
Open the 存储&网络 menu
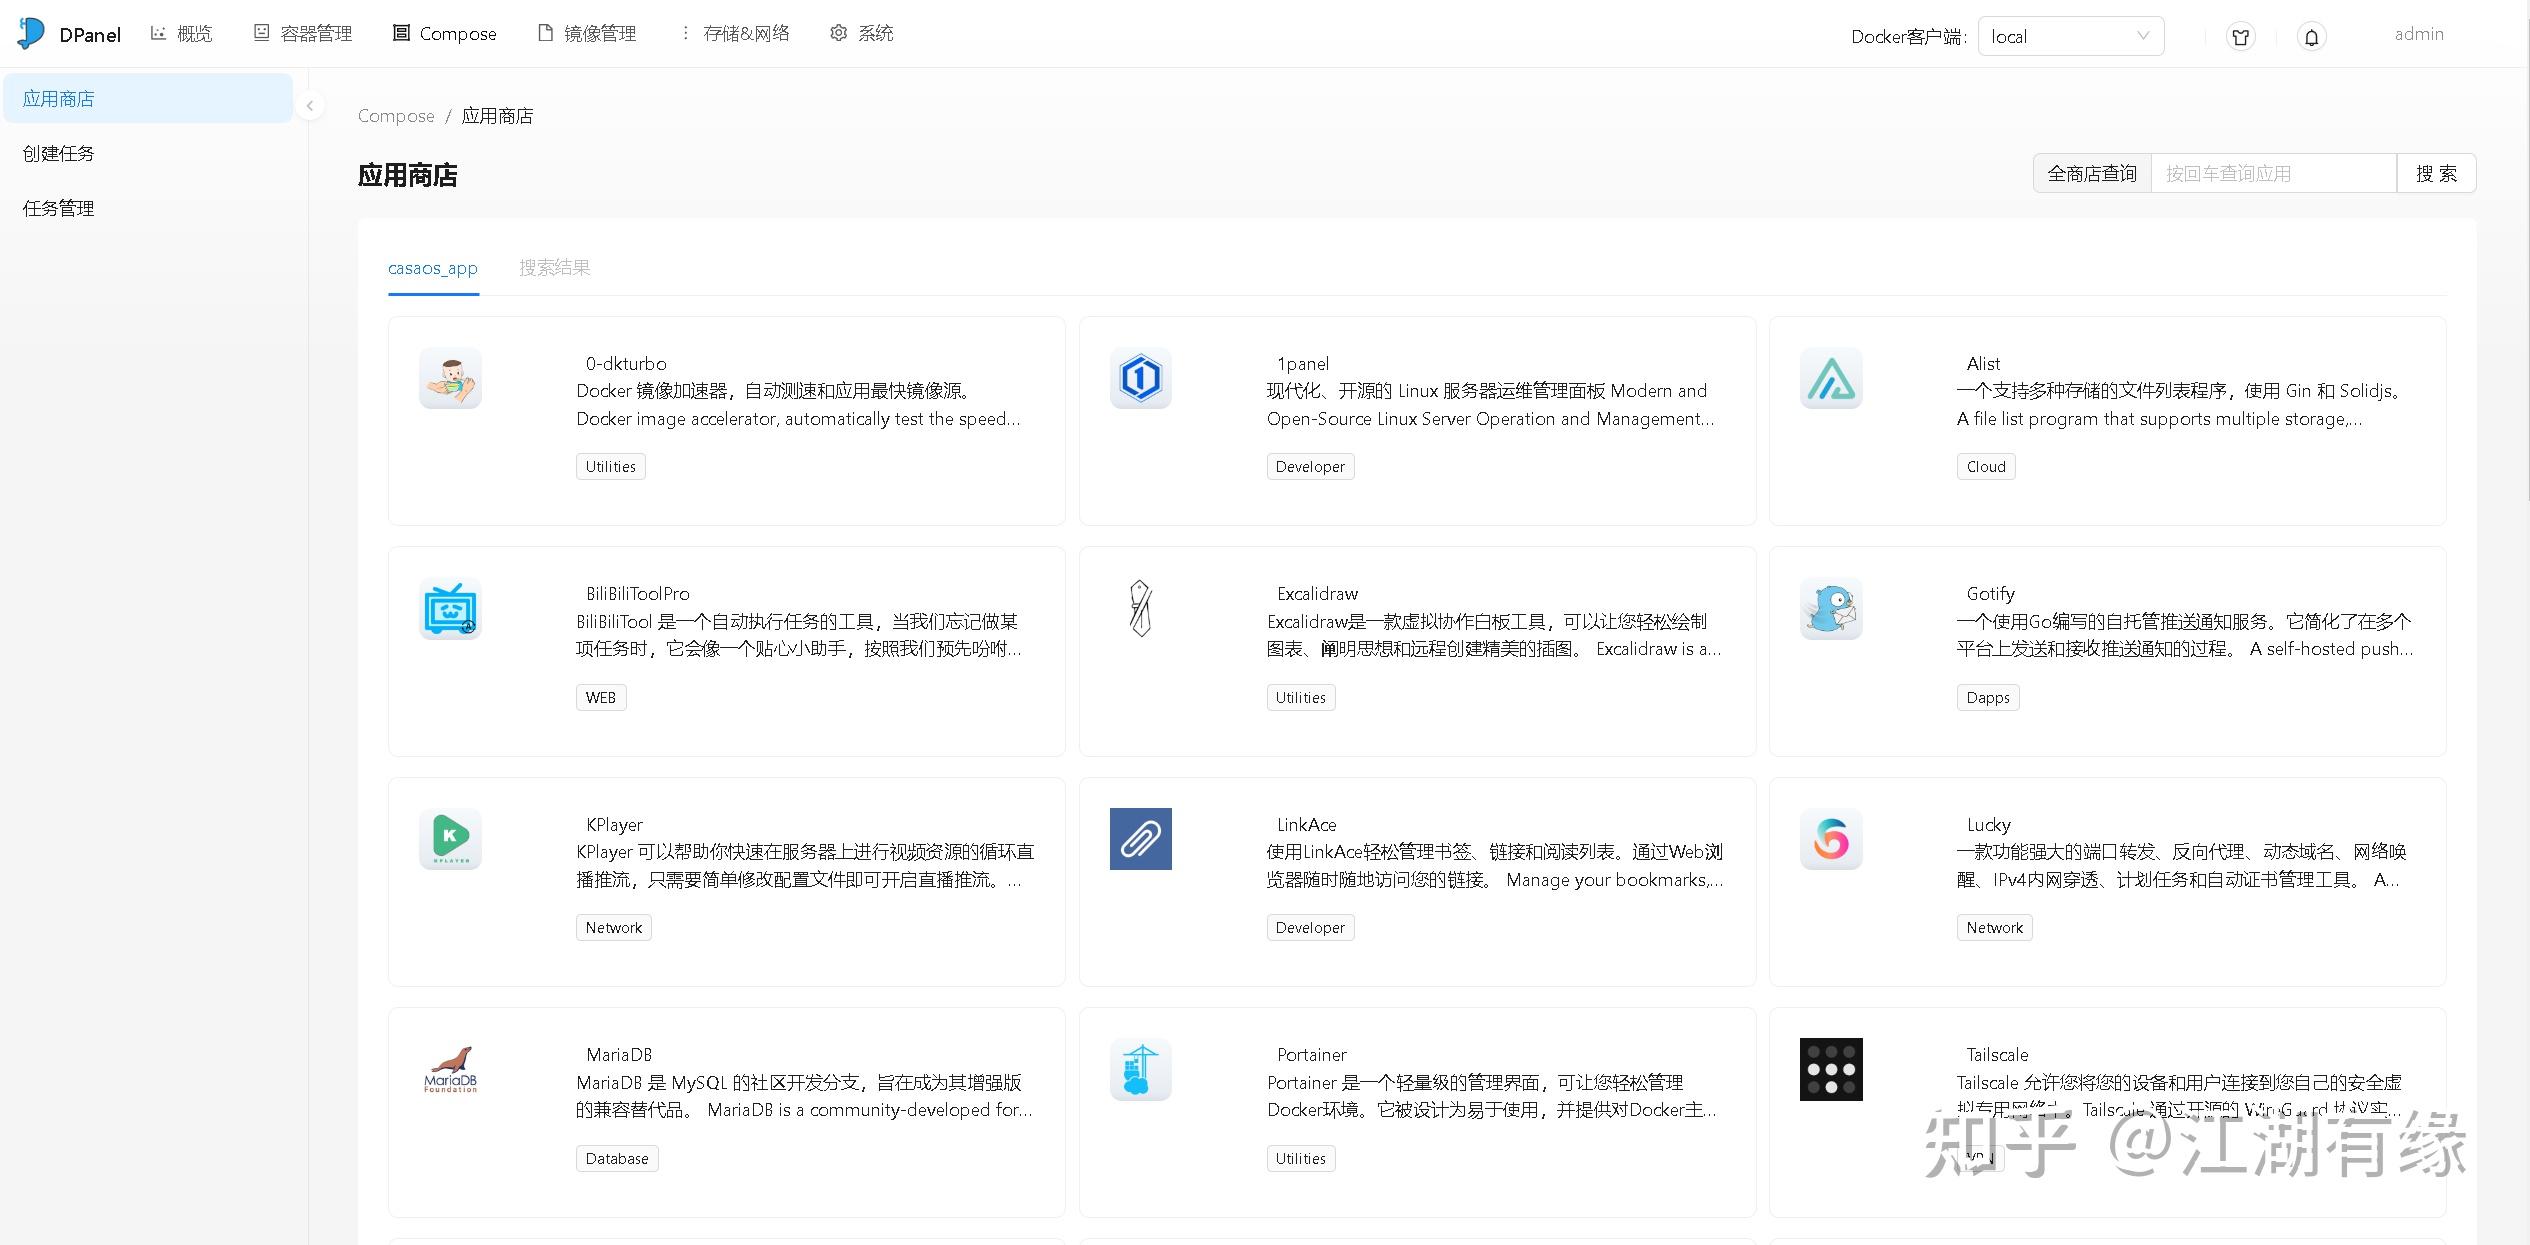tap(737, 32)
